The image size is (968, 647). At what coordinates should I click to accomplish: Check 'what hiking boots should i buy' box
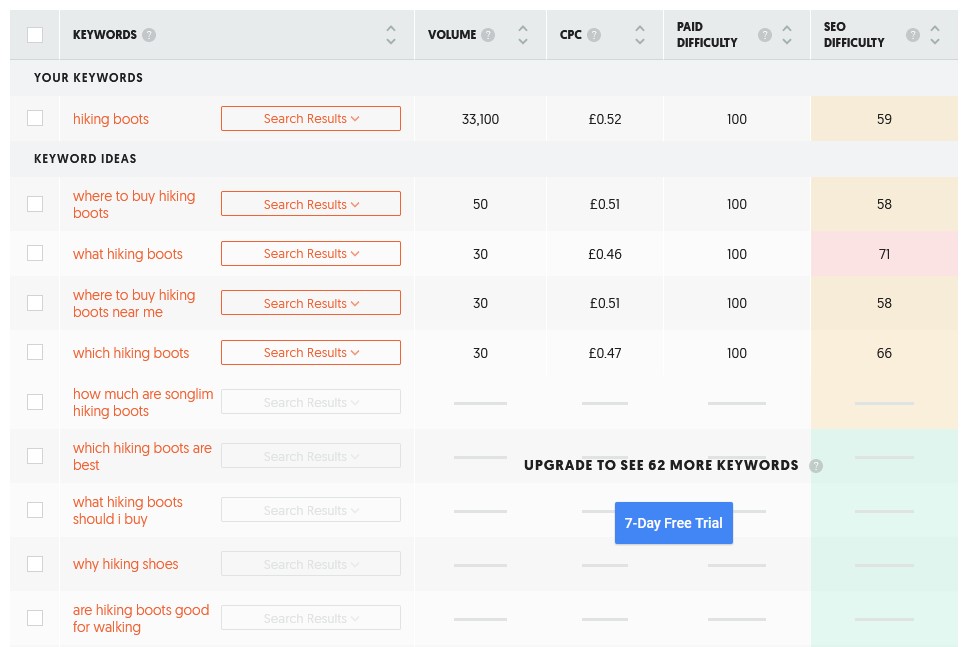click(35, 510)
